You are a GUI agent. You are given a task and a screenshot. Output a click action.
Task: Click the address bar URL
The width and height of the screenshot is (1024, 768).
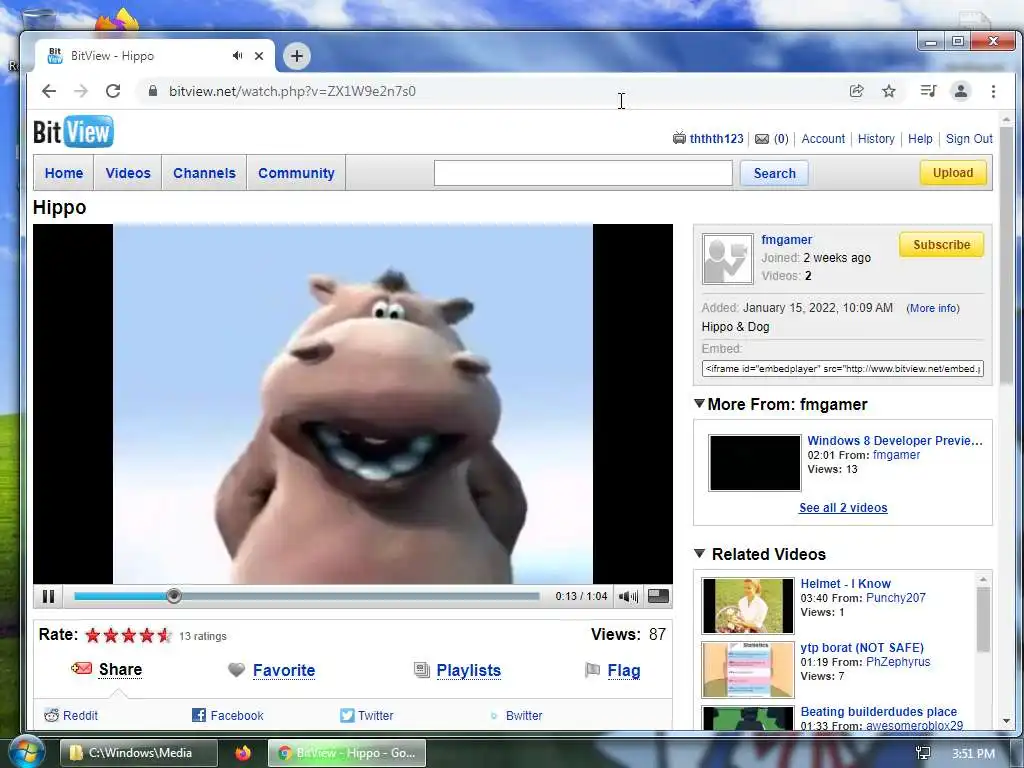pyautogui.click(x=292, y=91)
